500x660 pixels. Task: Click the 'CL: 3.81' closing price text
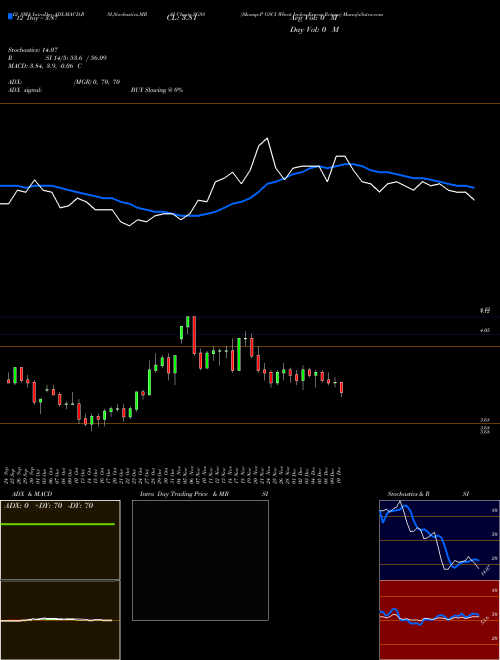point(182,19)
